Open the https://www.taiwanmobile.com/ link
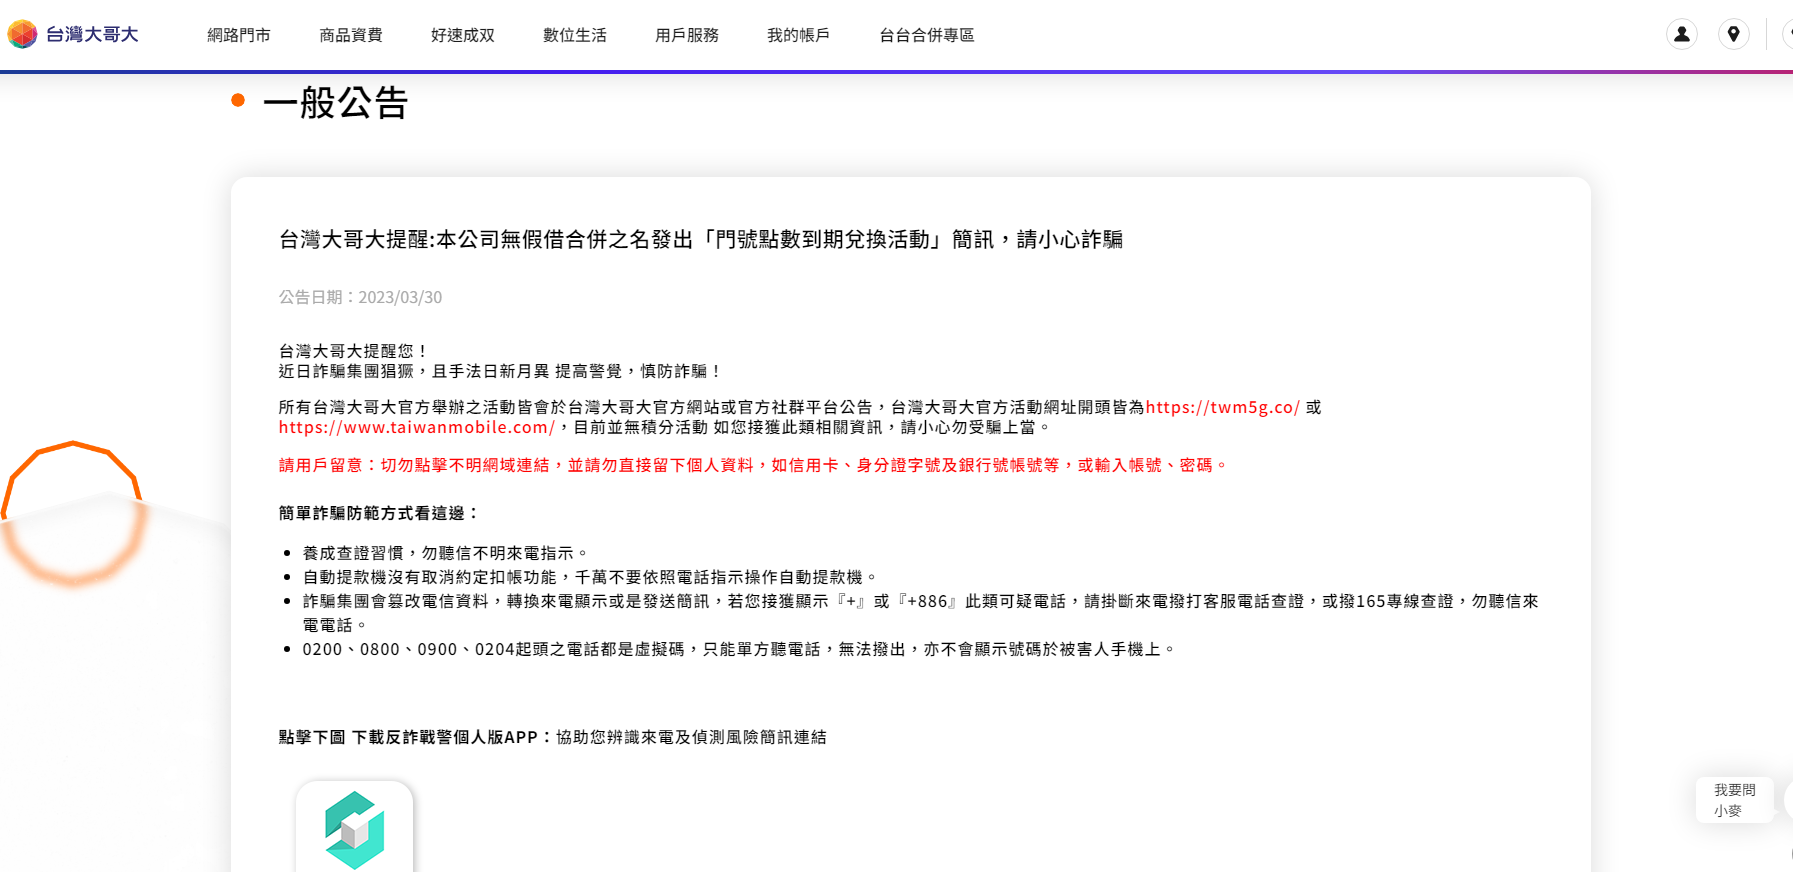Screen dimensions: 1793x872 (416, 427)
